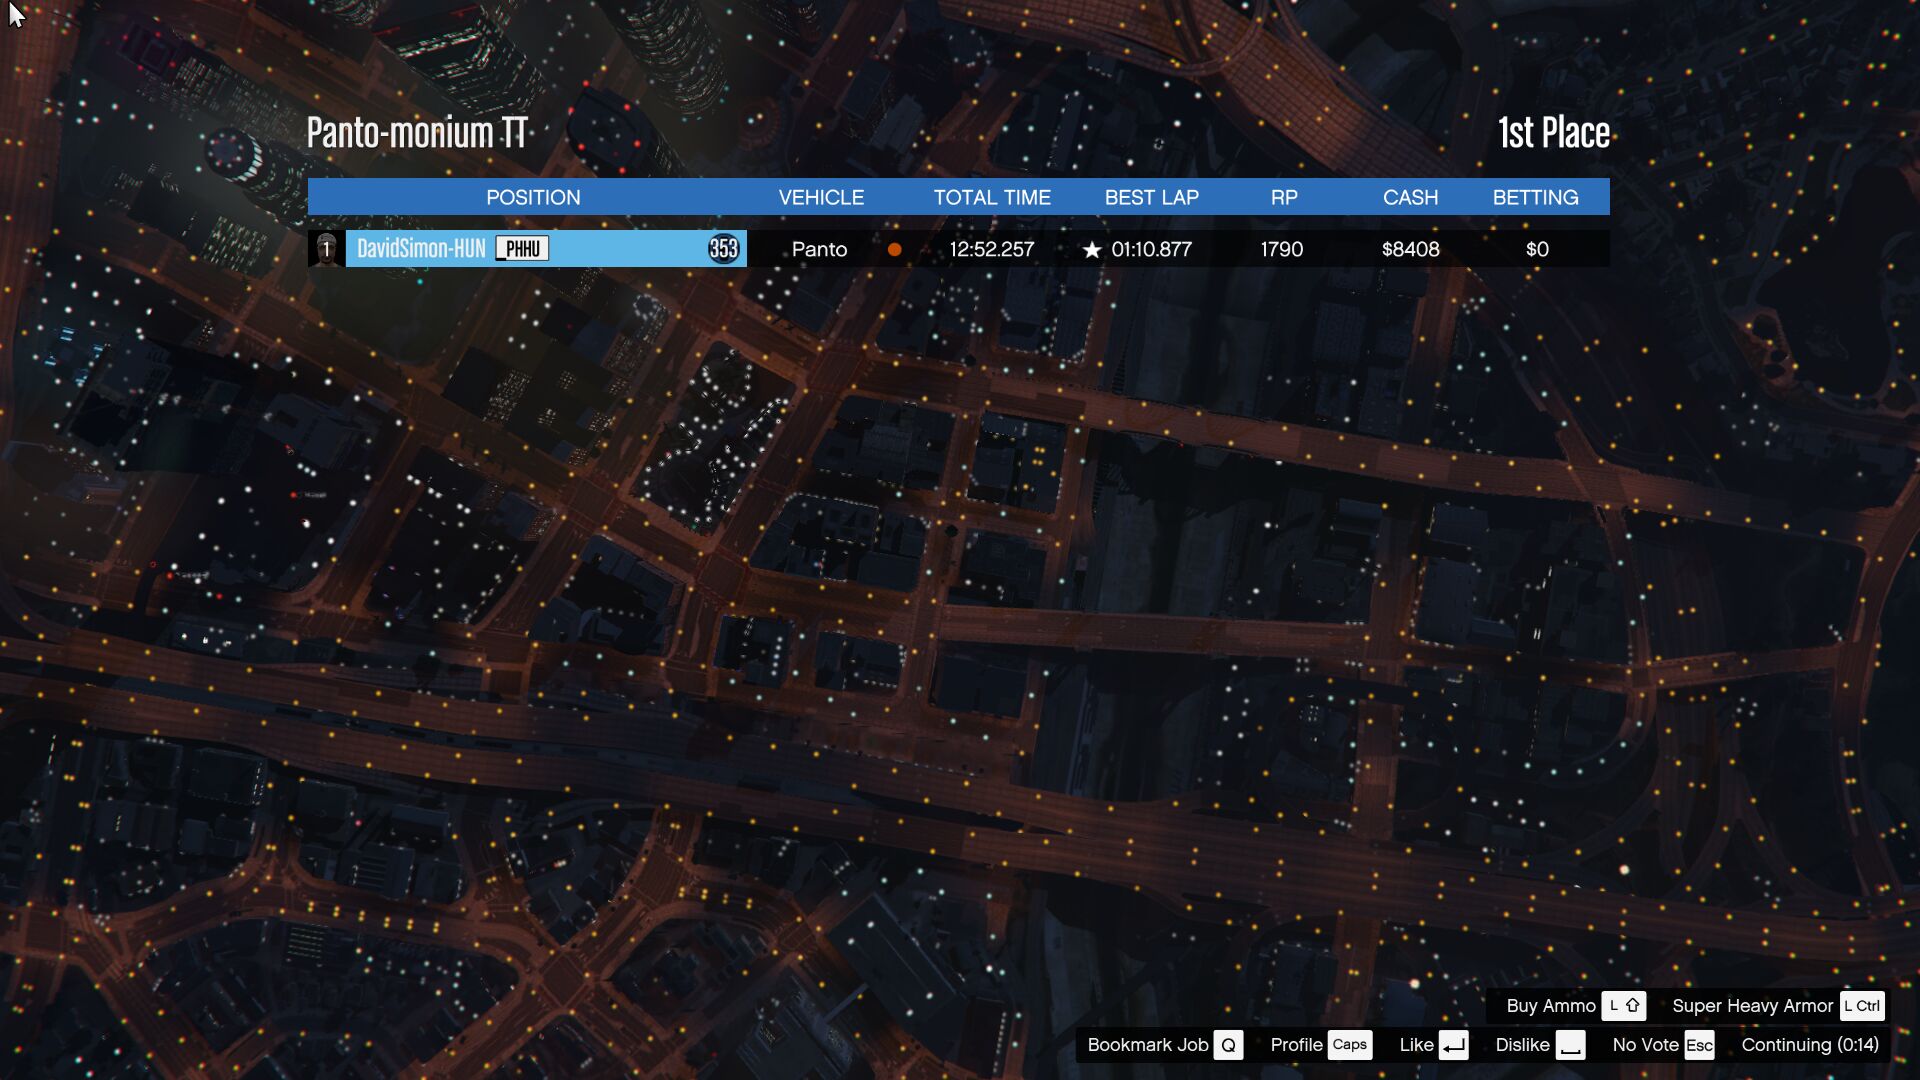Click the 1st Place result text
Image resolution: width=1920 pixels, height=1080 pixels.
(x=1553, y=132)
